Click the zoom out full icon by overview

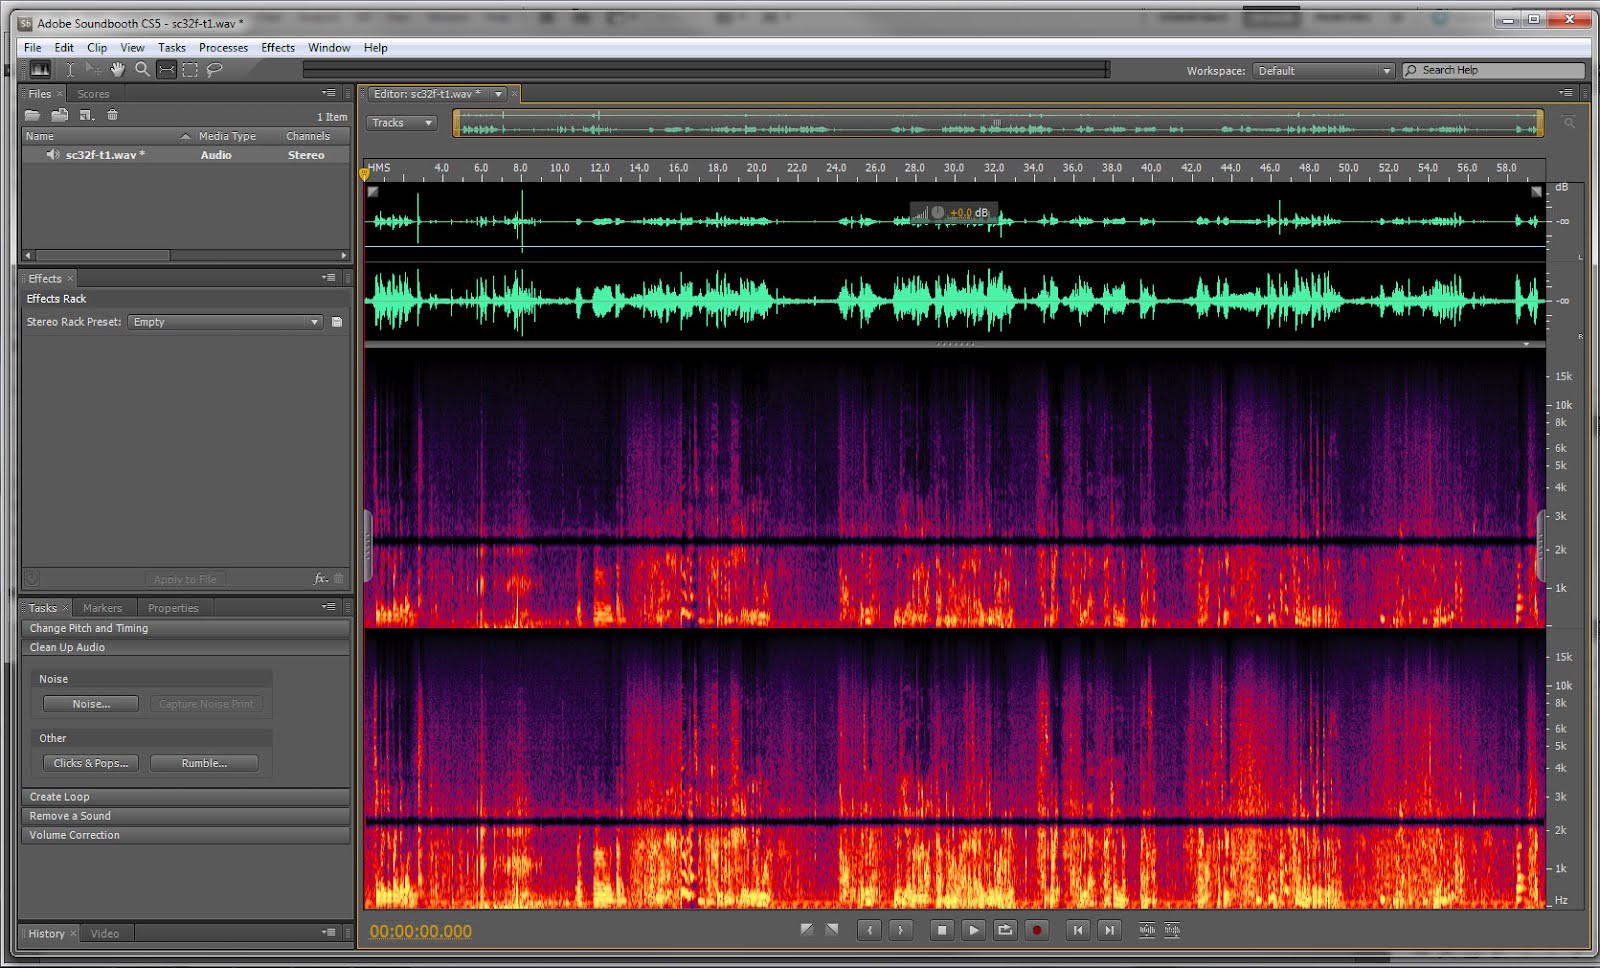[x=1569, y=123]
